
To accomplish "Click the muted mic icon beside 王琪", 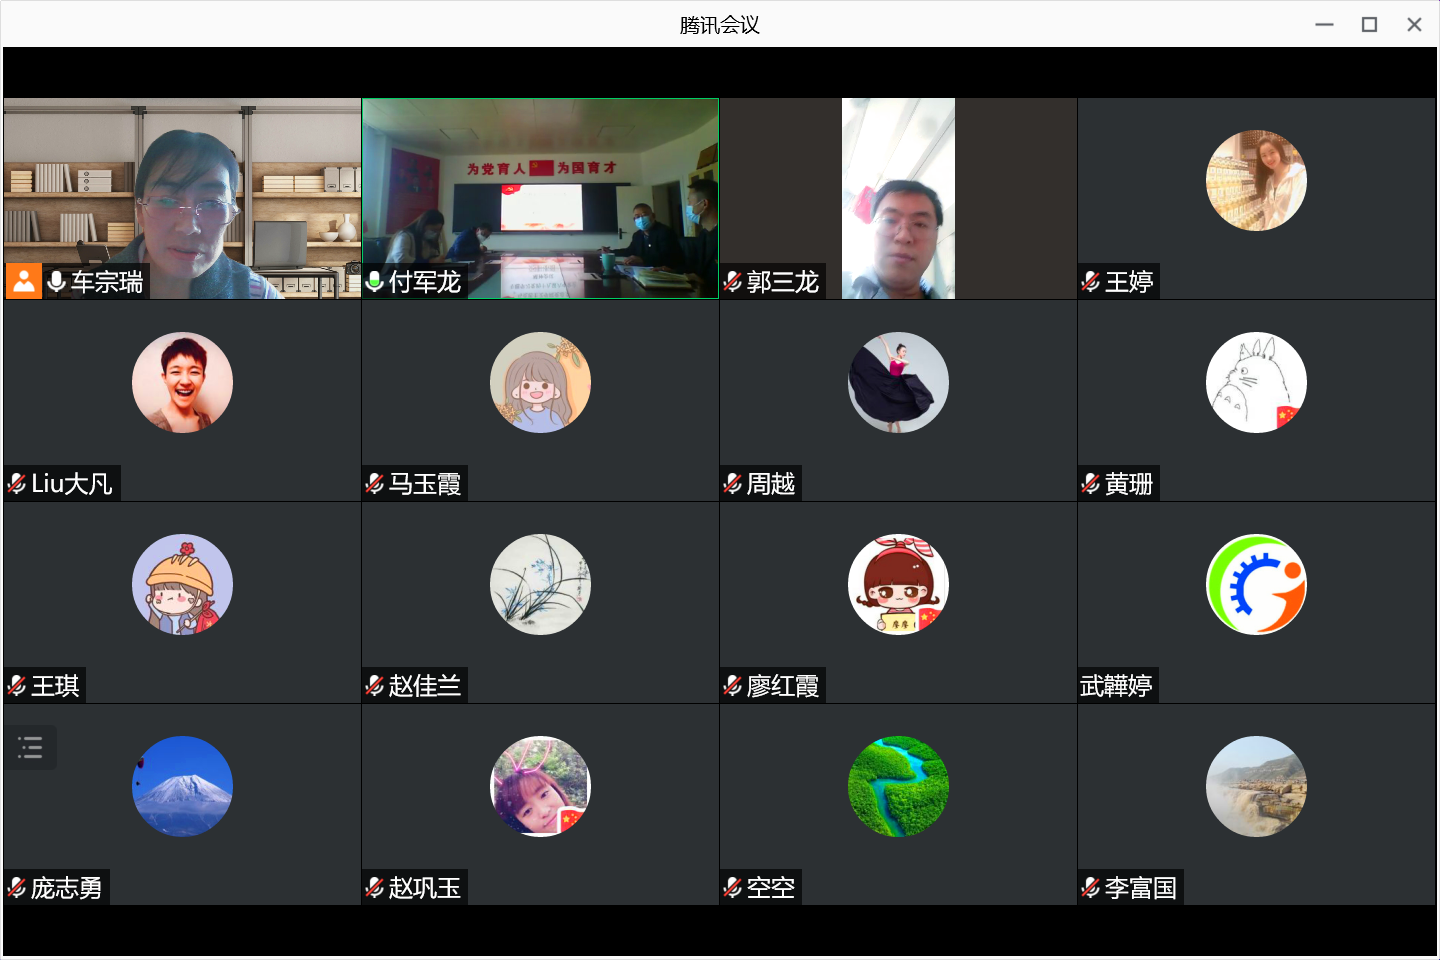I will 17,686.
